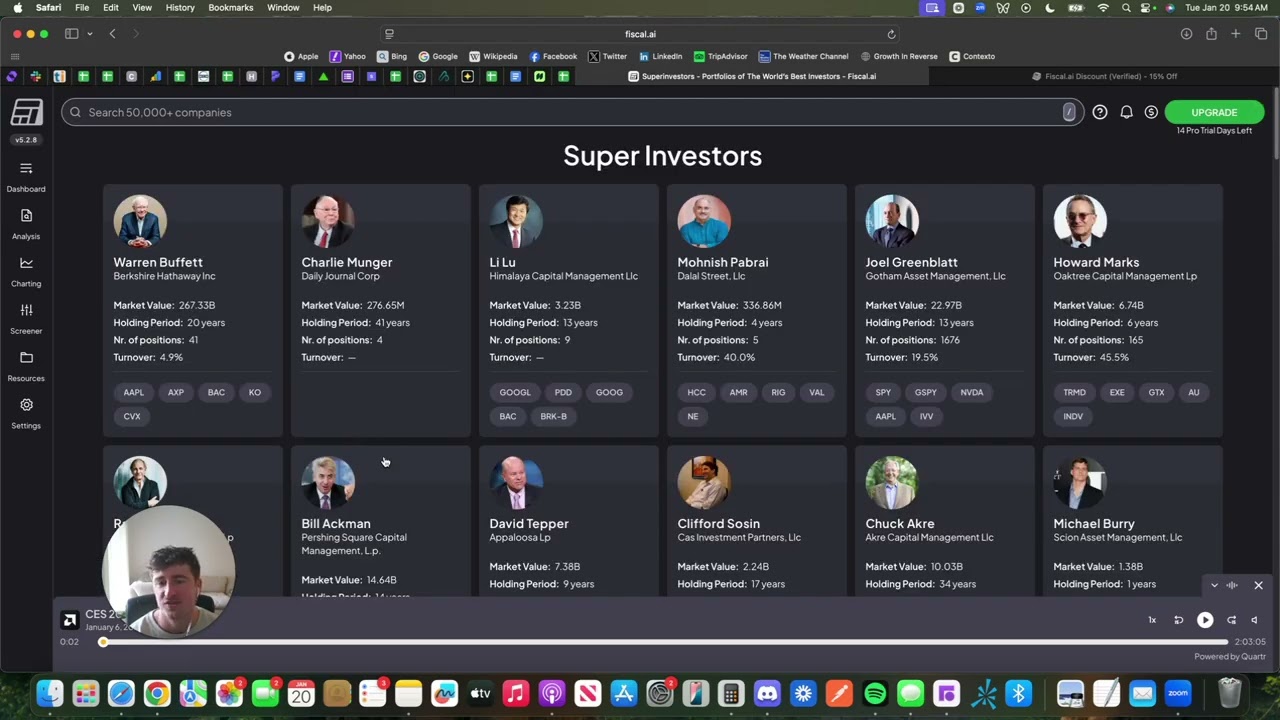Collapse the audio player with chevron

click(x=1214, y=585)
